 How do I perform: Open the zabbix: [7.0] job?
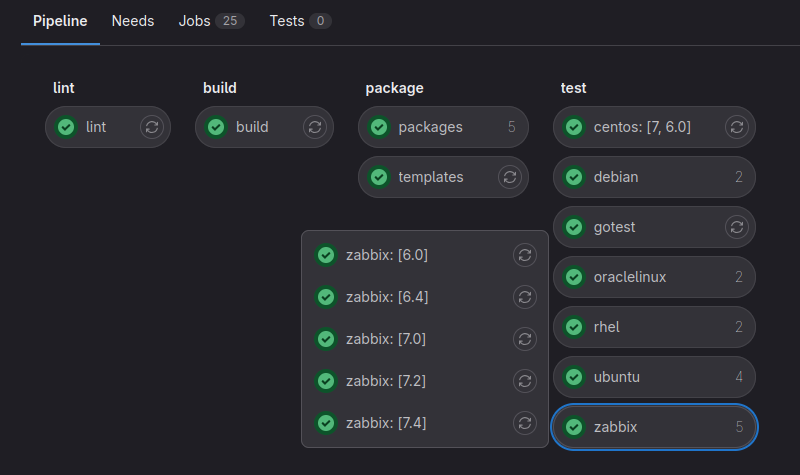point(386,339)
